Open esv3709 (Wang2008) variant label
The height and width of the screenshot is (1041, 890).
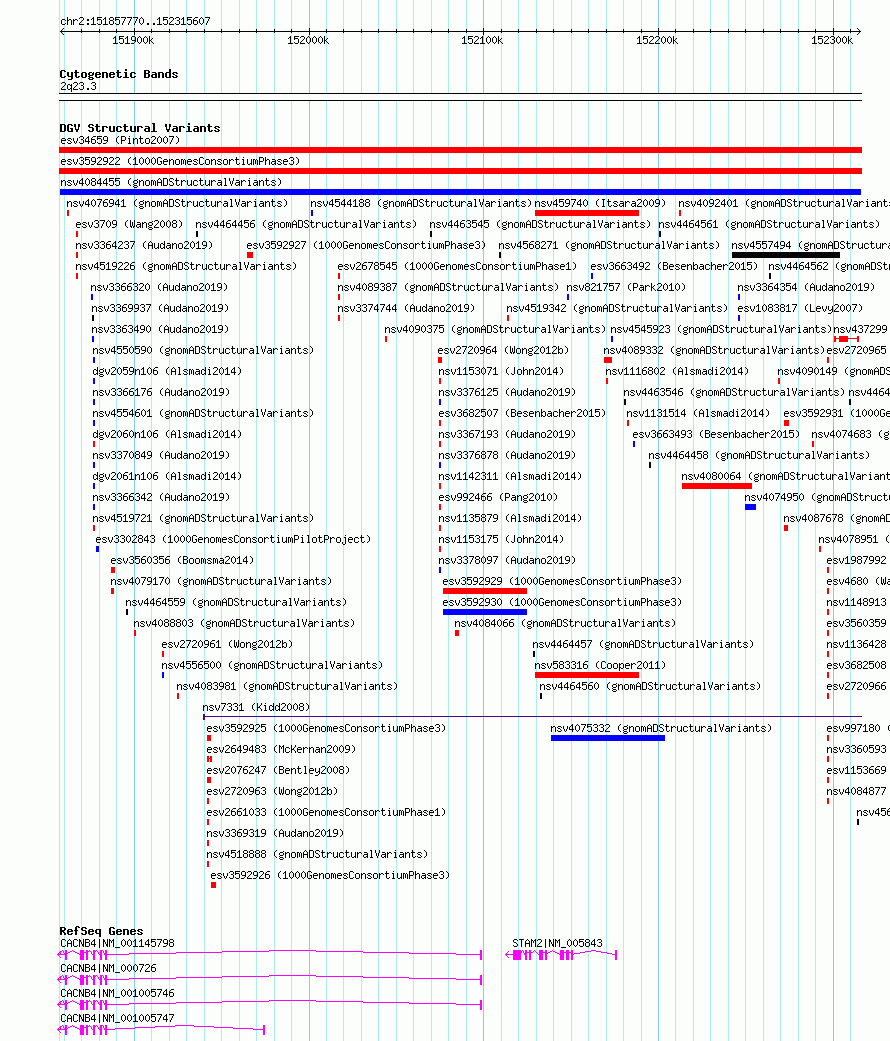click(x=129, y=224)
